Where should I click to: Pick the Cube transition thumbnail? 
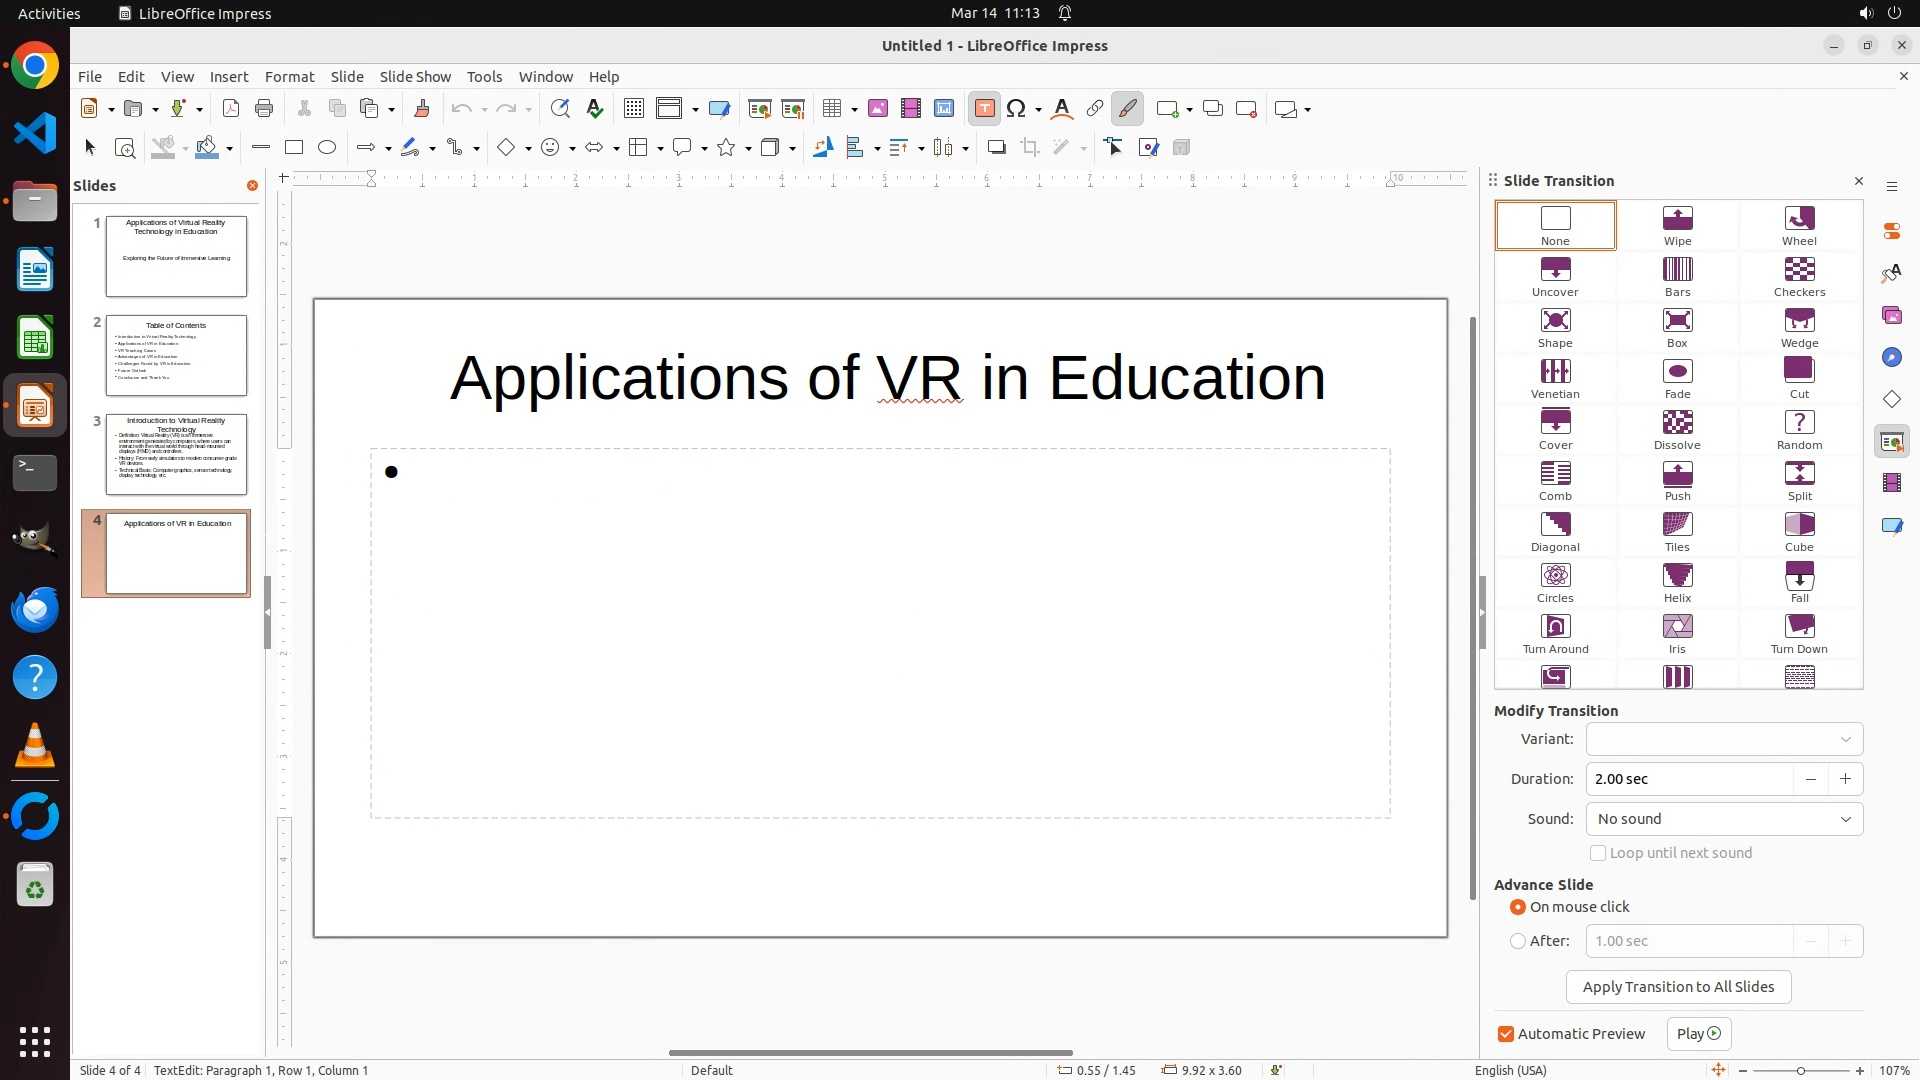[1799, 531]
